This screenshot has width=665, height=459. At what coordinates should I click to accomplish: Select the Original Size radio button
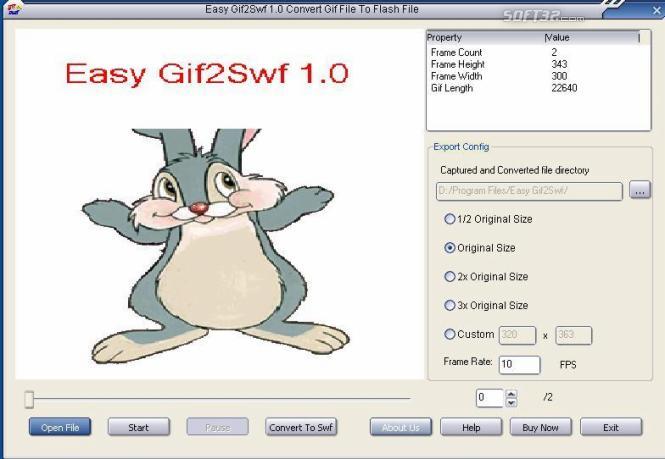(x=450, y=248)
